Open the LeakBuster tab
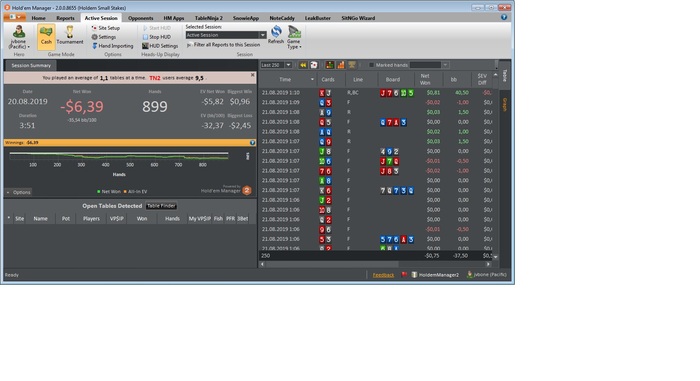 coord(317,18)
